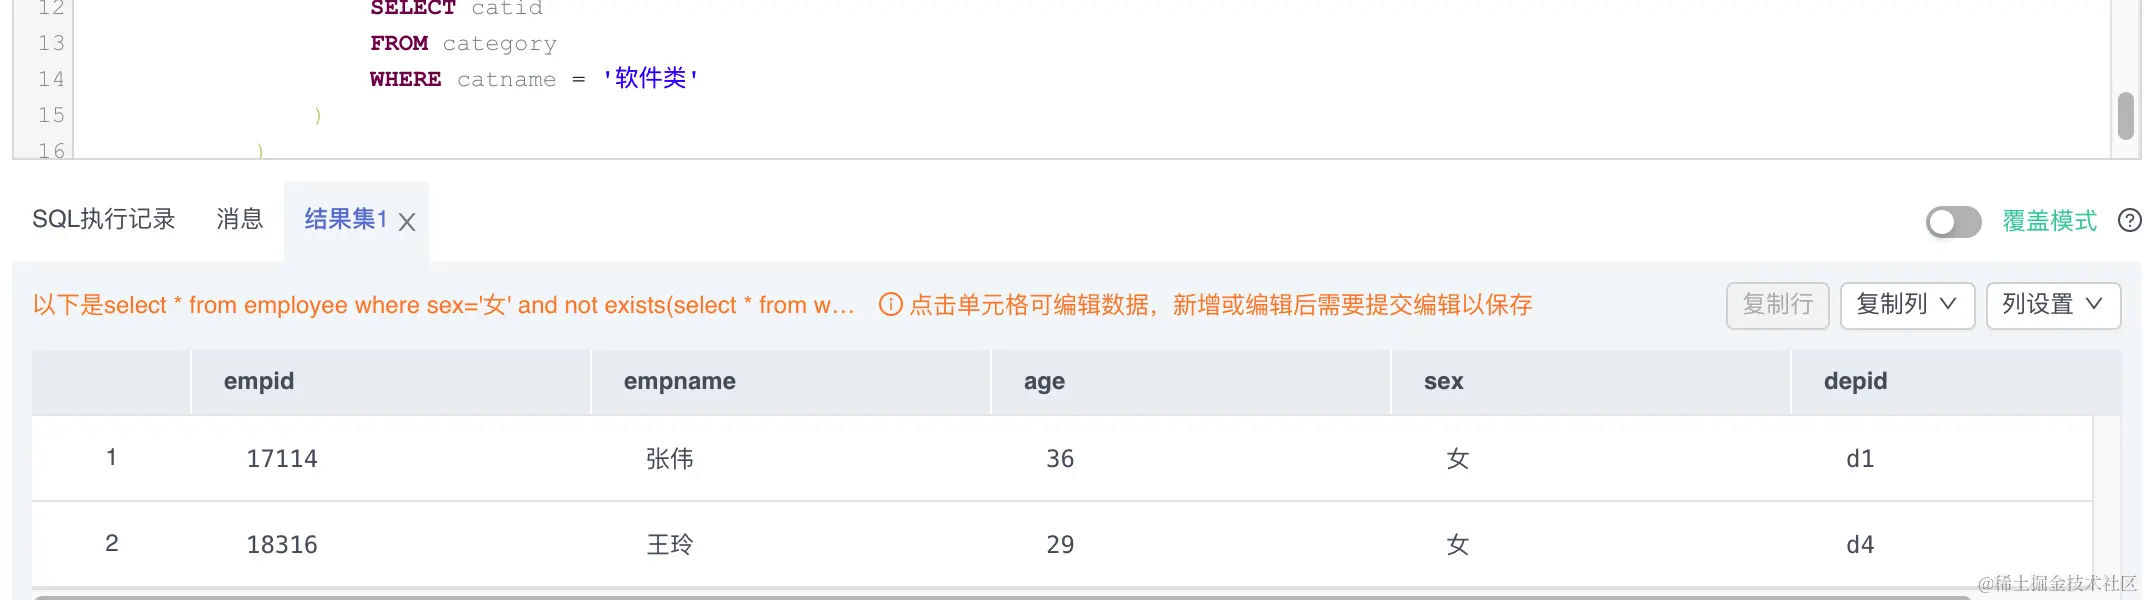Click the result table horizontal scrollbar
The height and width of the screenshot is (600, 2144).
(x=1002, y=597)
